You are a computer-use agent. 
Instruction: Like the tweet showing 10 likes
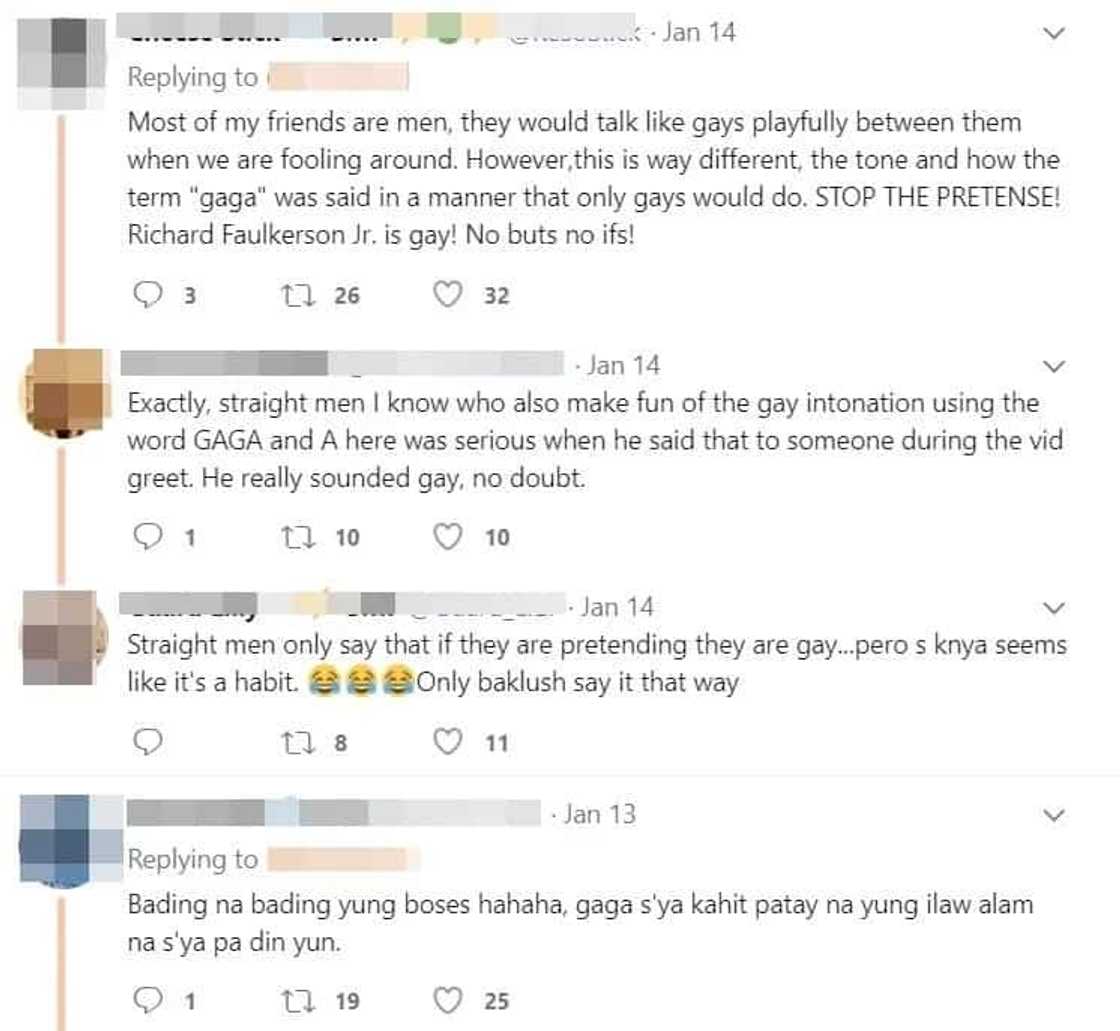click(448, 537)
